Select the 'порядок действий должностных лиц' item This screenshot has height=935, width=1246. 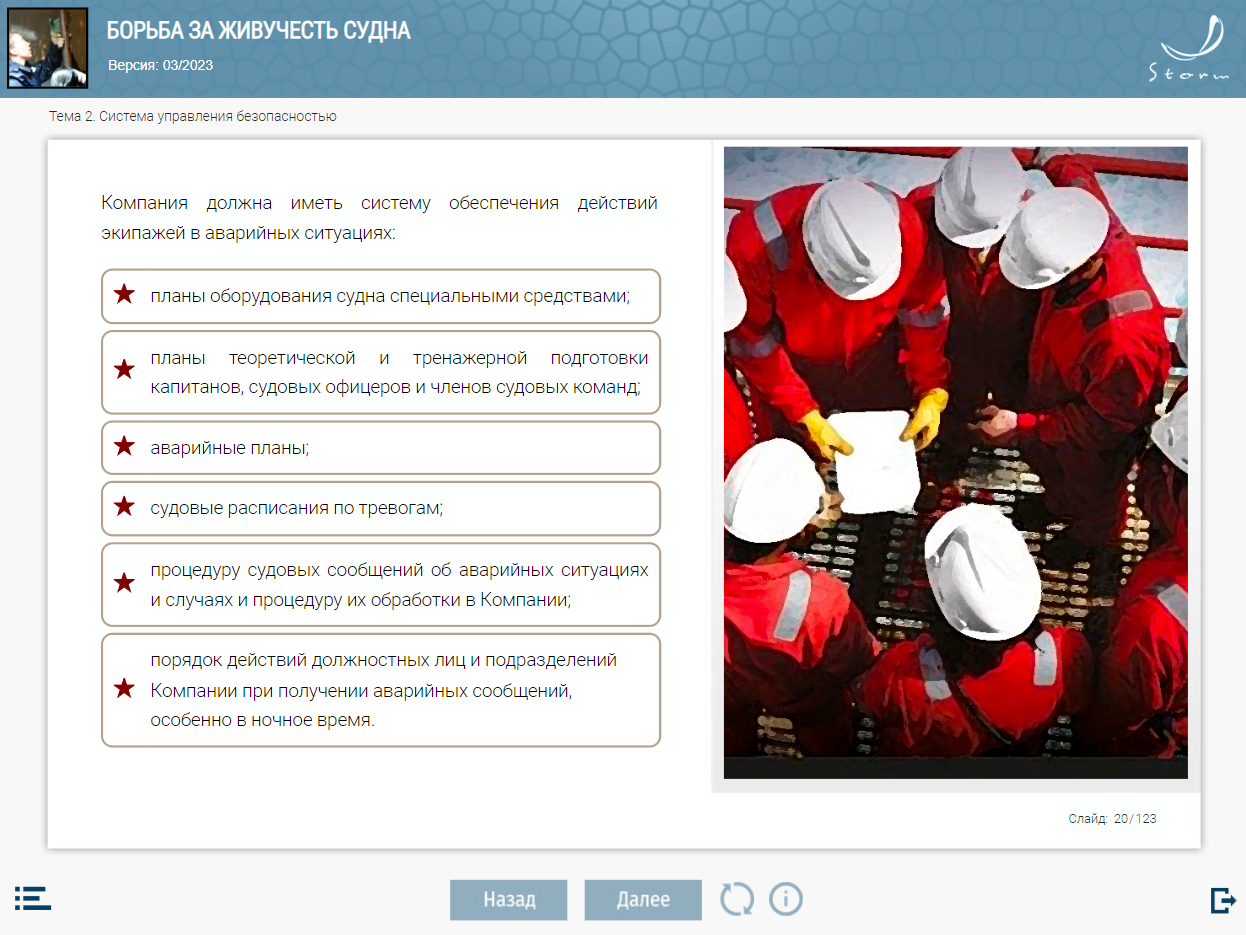tap(381, 690)
